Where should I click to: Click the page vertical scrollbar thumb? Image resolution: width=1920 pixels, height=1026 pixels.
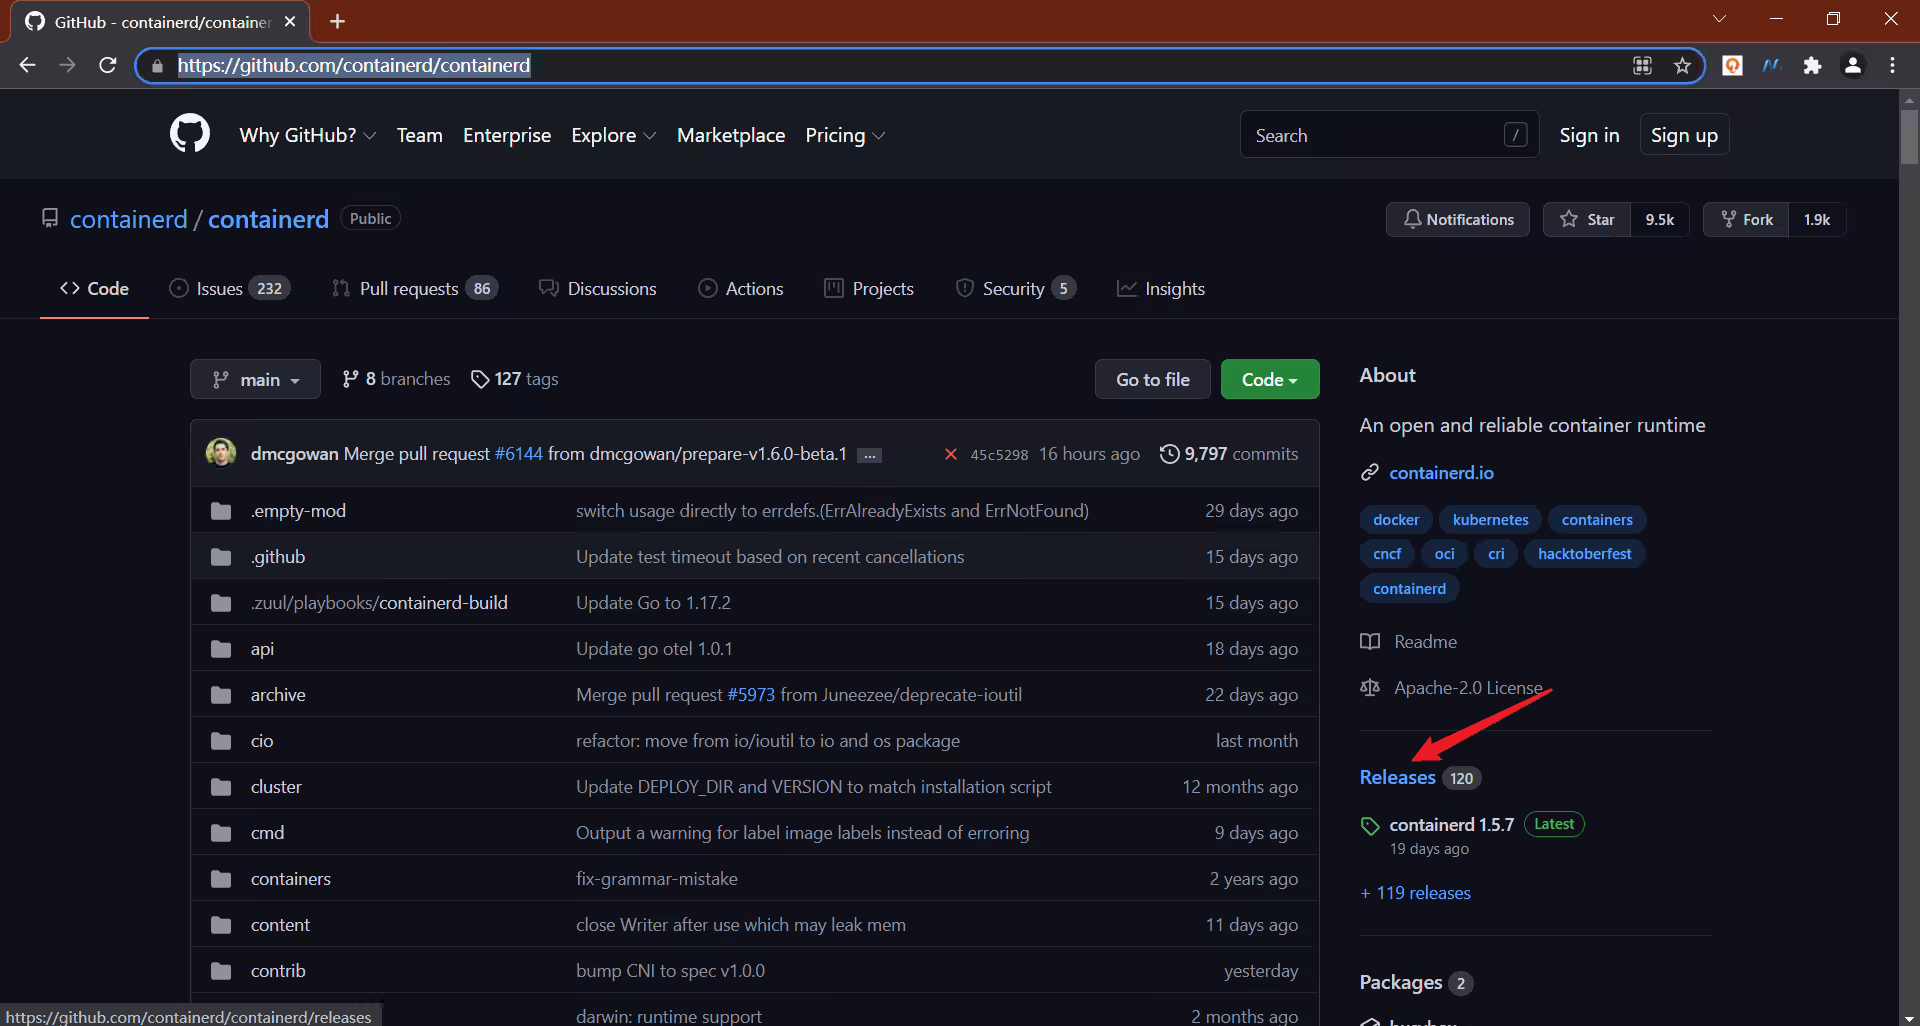[x=1909, y=137]
